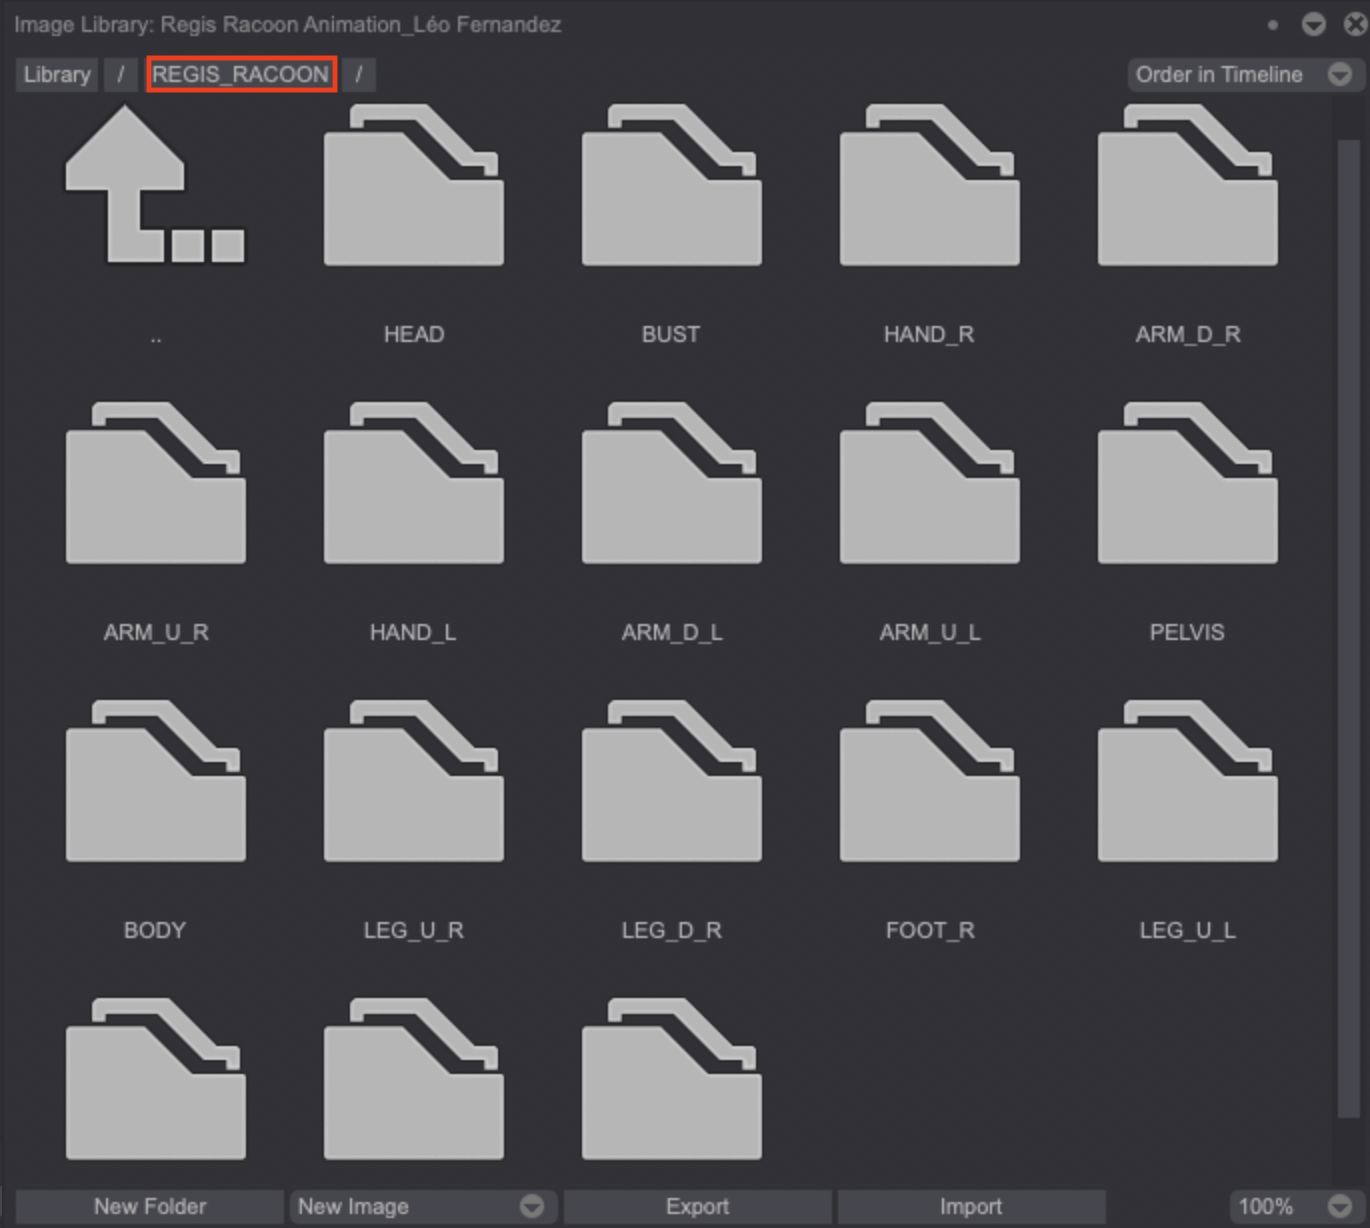The image size is (1370, 1228).
Task: Go to Library root via the breadcrumb
Action: [56, 74]
